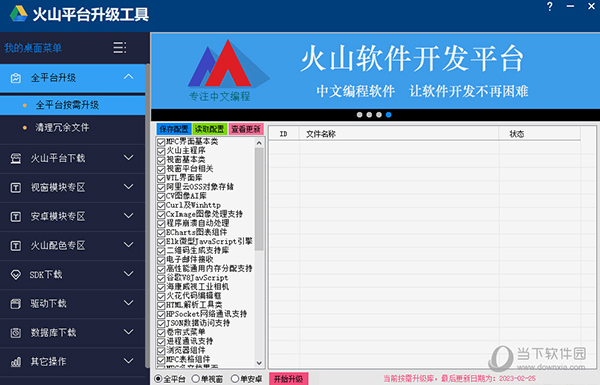Start upgrade with 开始升级 button
Image resolution: width=600 pixels, height=385 pixels.
[x=289, y=379]
